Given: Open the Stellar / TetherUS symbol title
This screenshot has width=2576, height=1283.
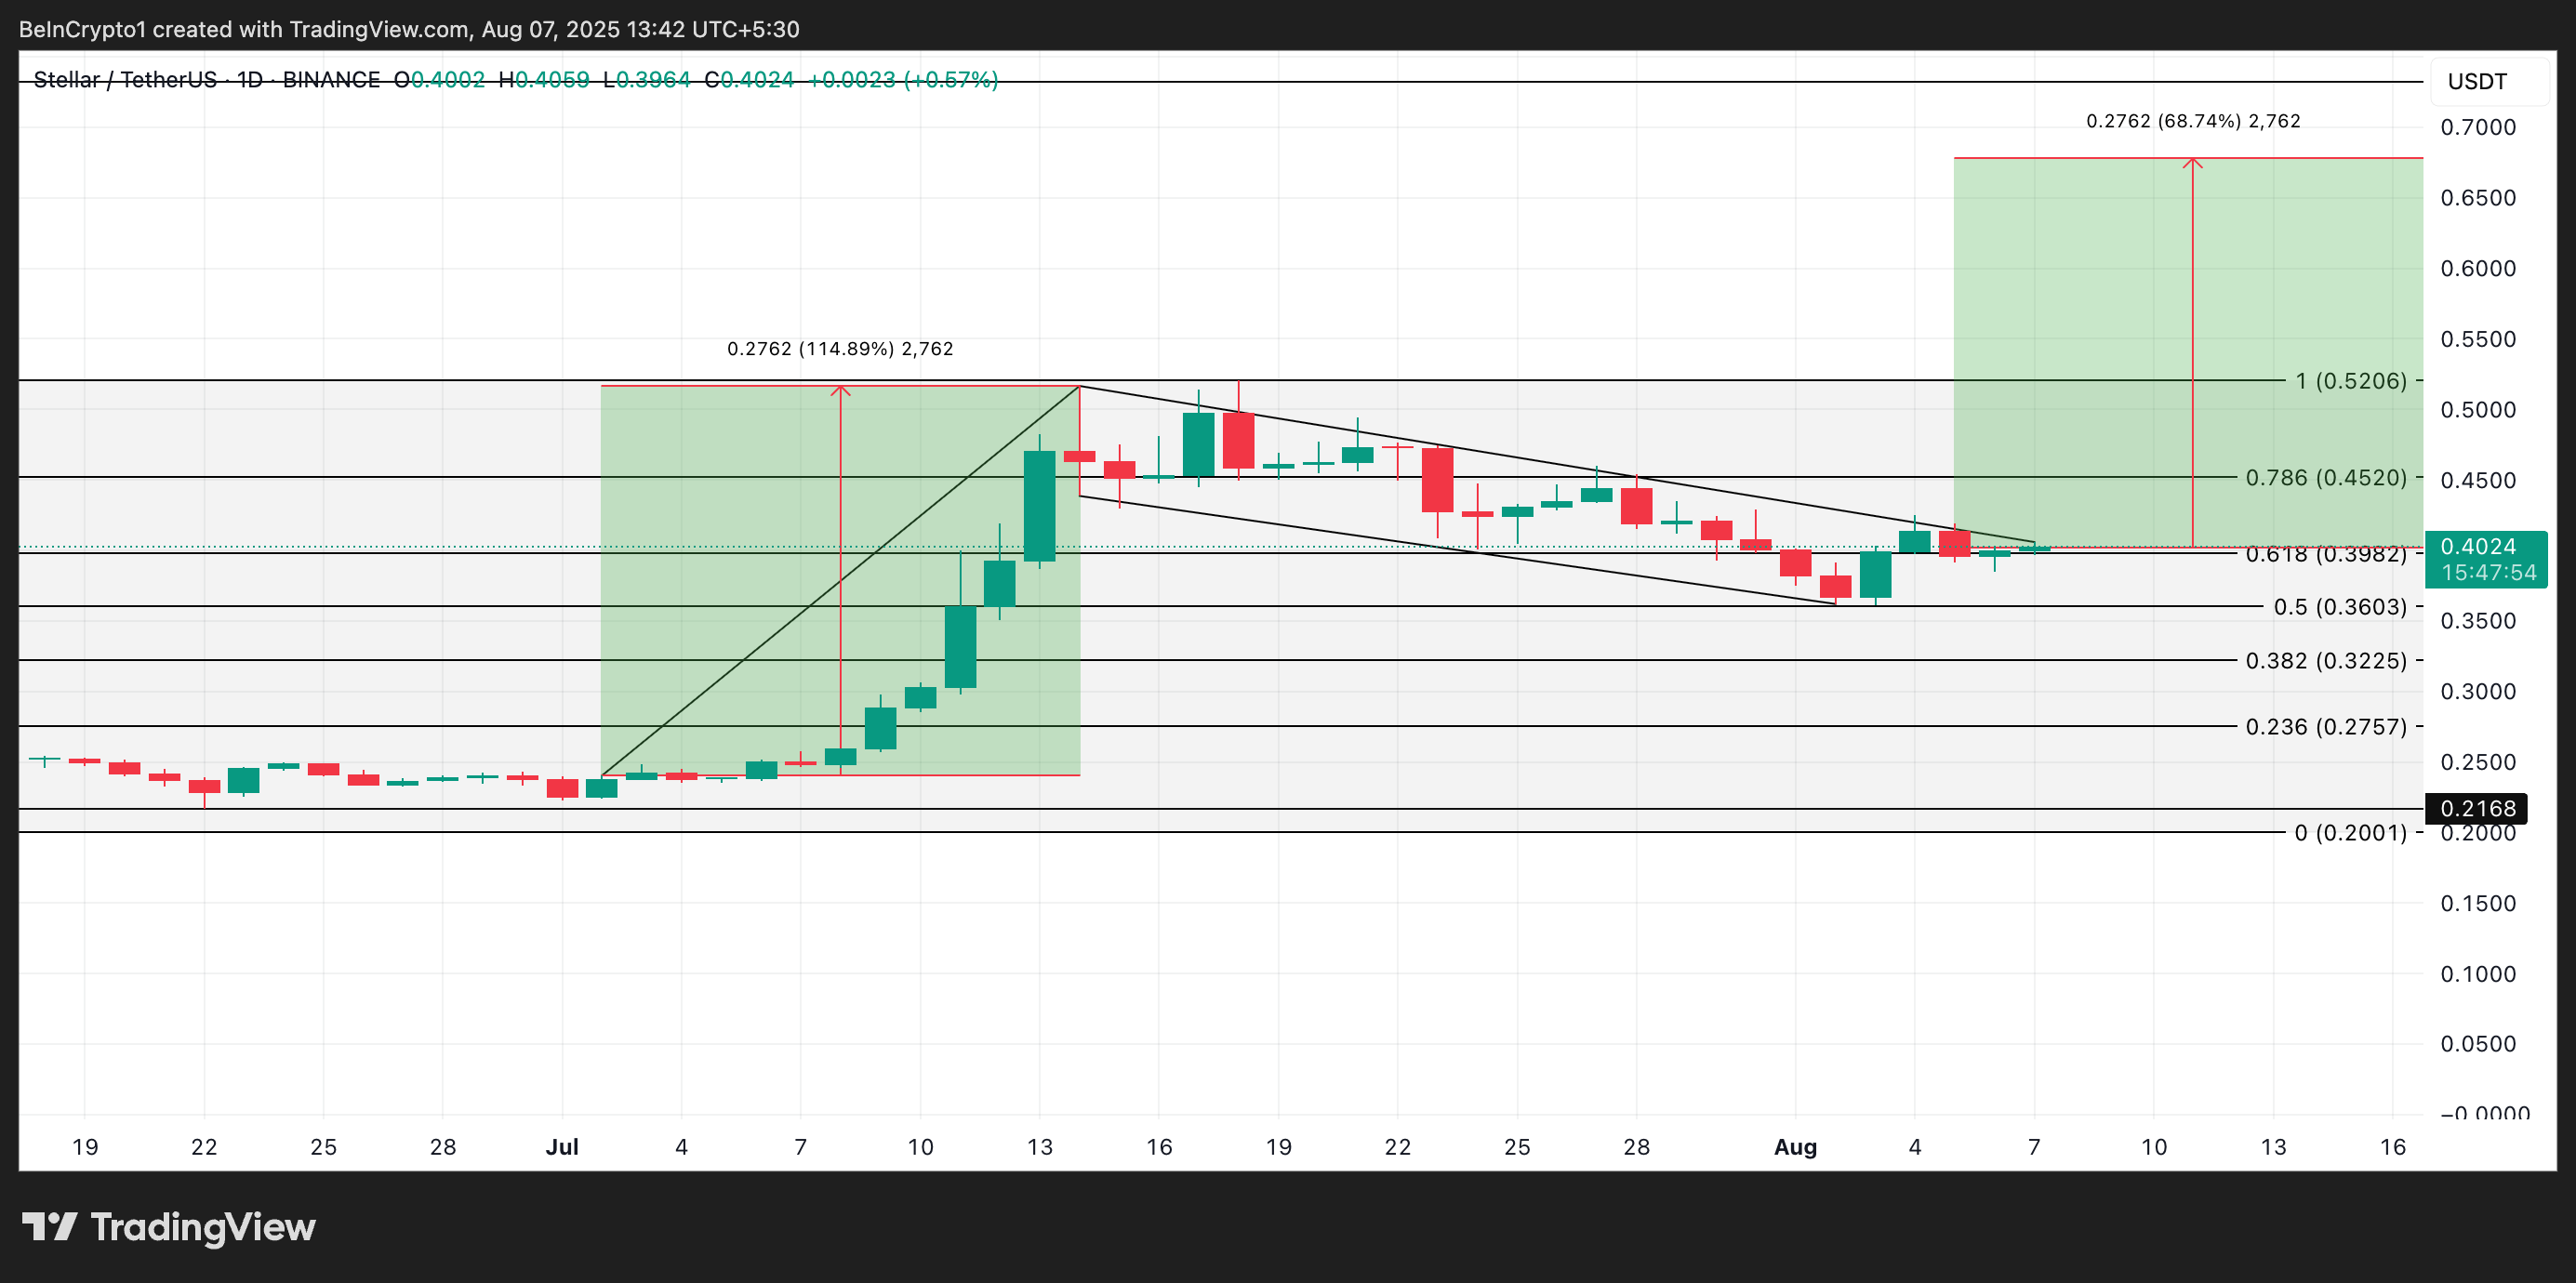Looking at the screenshot, I should coord(124,80).
